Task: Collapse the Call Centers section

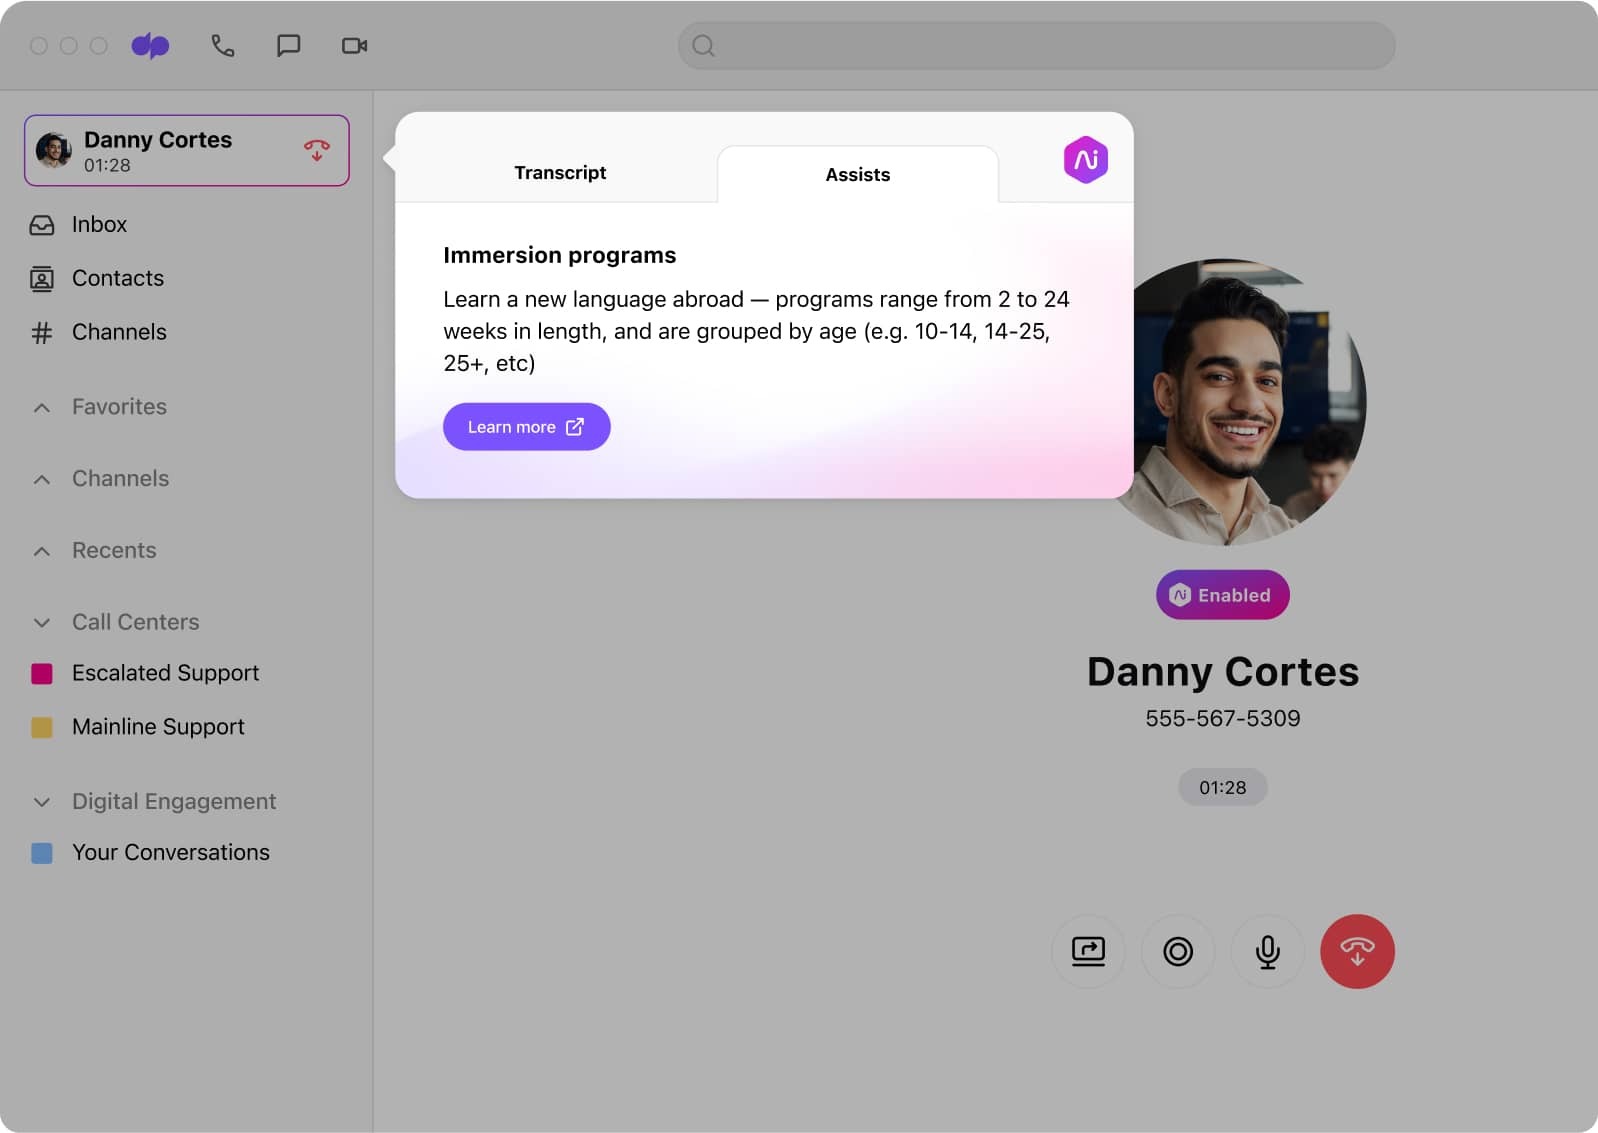Action: [x=42, y=622]
